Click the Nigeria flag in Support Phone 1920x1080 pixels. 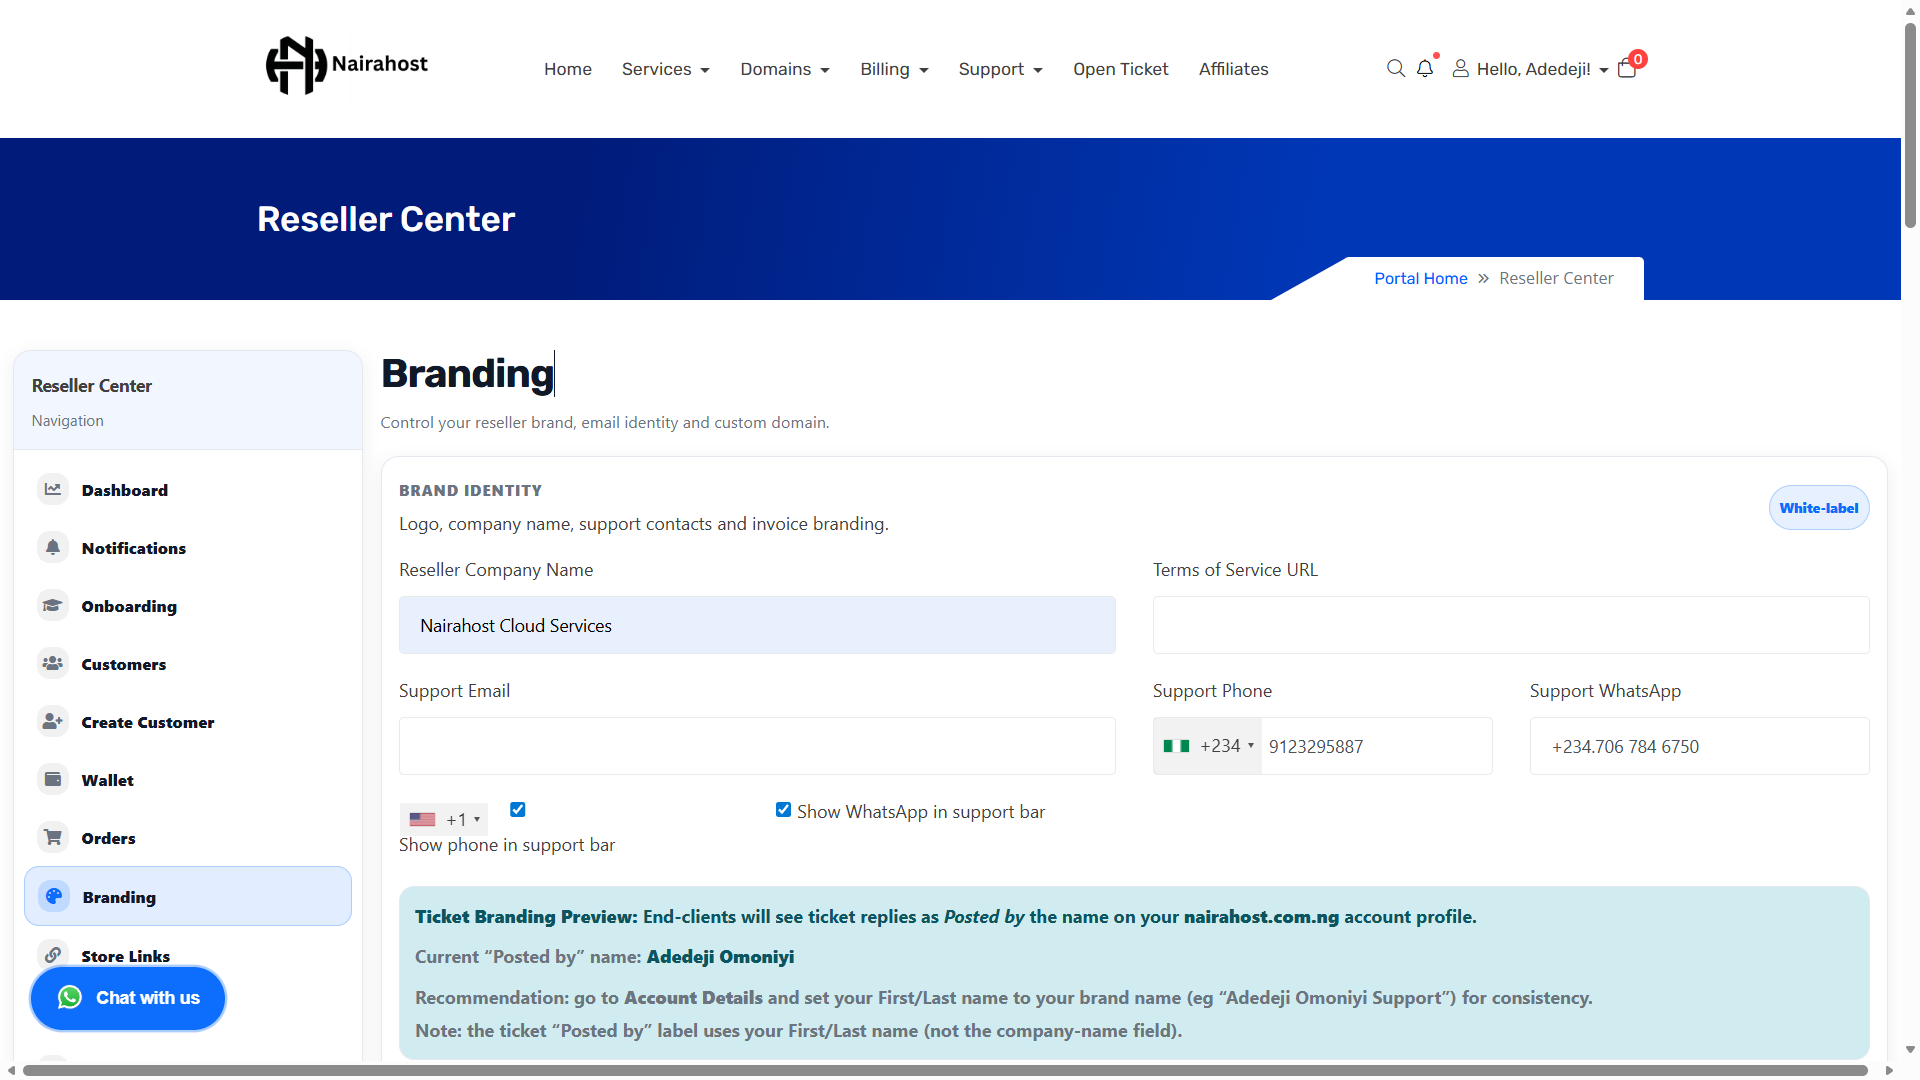point(1177,746)
